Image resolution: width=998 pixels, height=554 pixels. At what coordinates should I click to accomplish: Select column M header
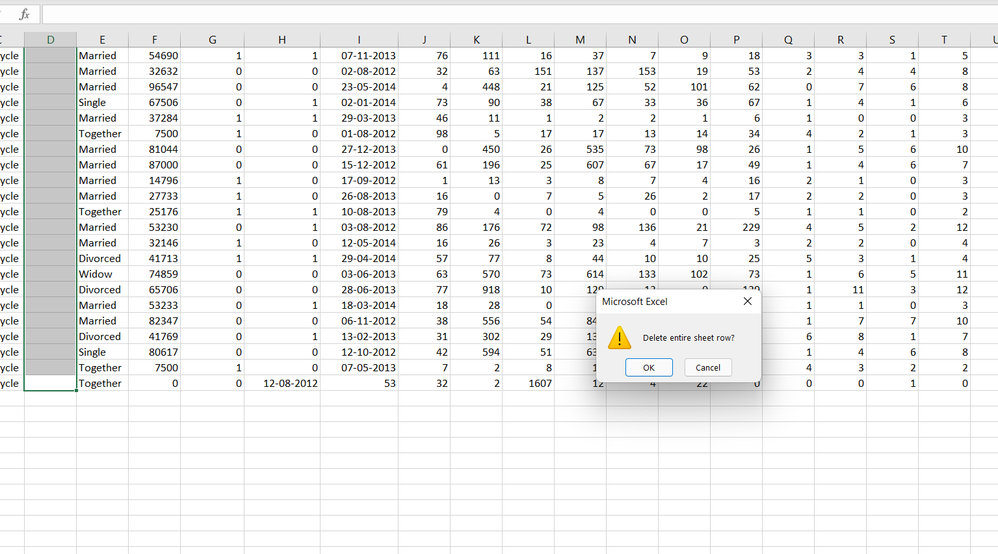(580, 39)
